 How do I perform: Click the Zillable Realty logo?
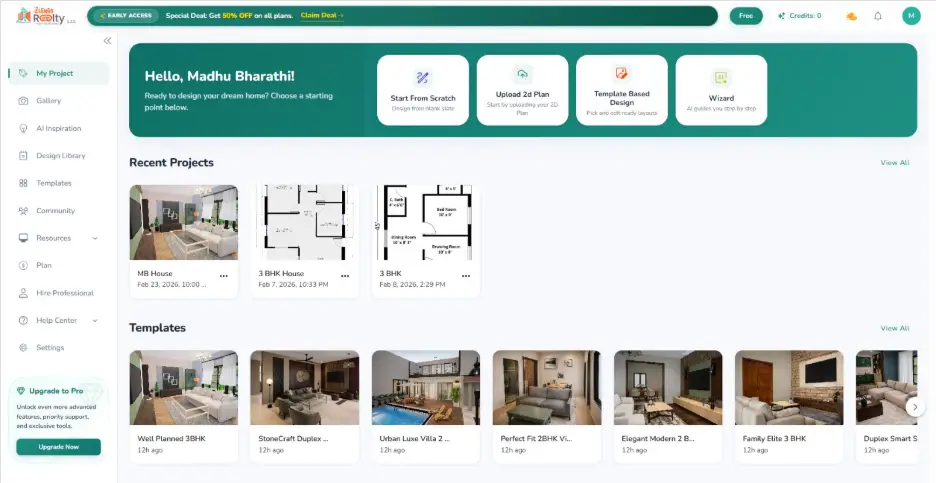pos(46,16)
